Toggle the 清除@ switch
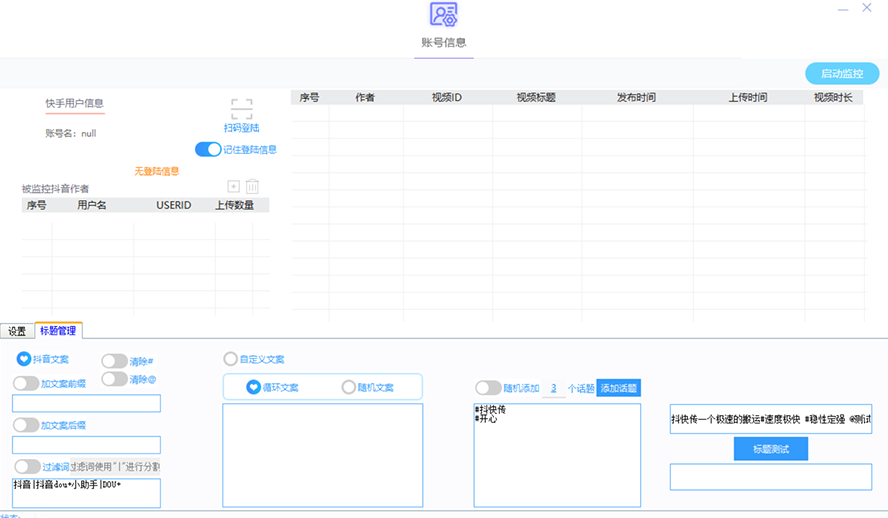Image resolution: width=888 pixels, height=518 pixels. (x=114, y=379)
